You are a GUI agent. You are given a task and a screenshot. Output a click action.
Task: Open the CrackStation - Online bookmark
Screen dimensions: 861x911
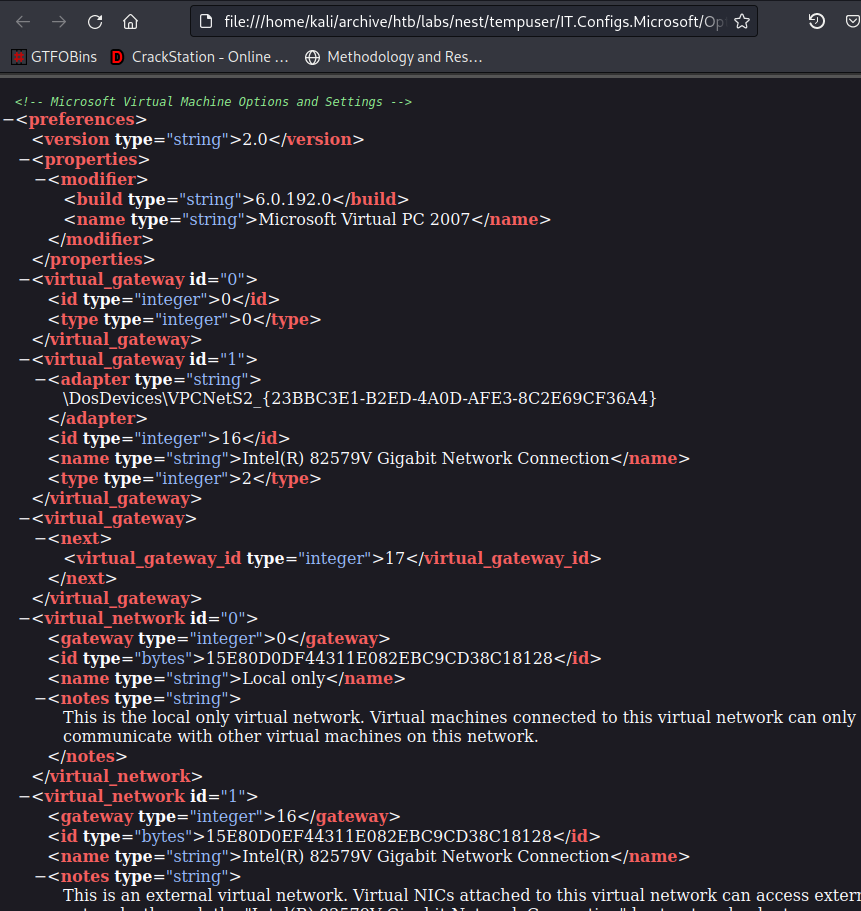(x=200, y=57)
